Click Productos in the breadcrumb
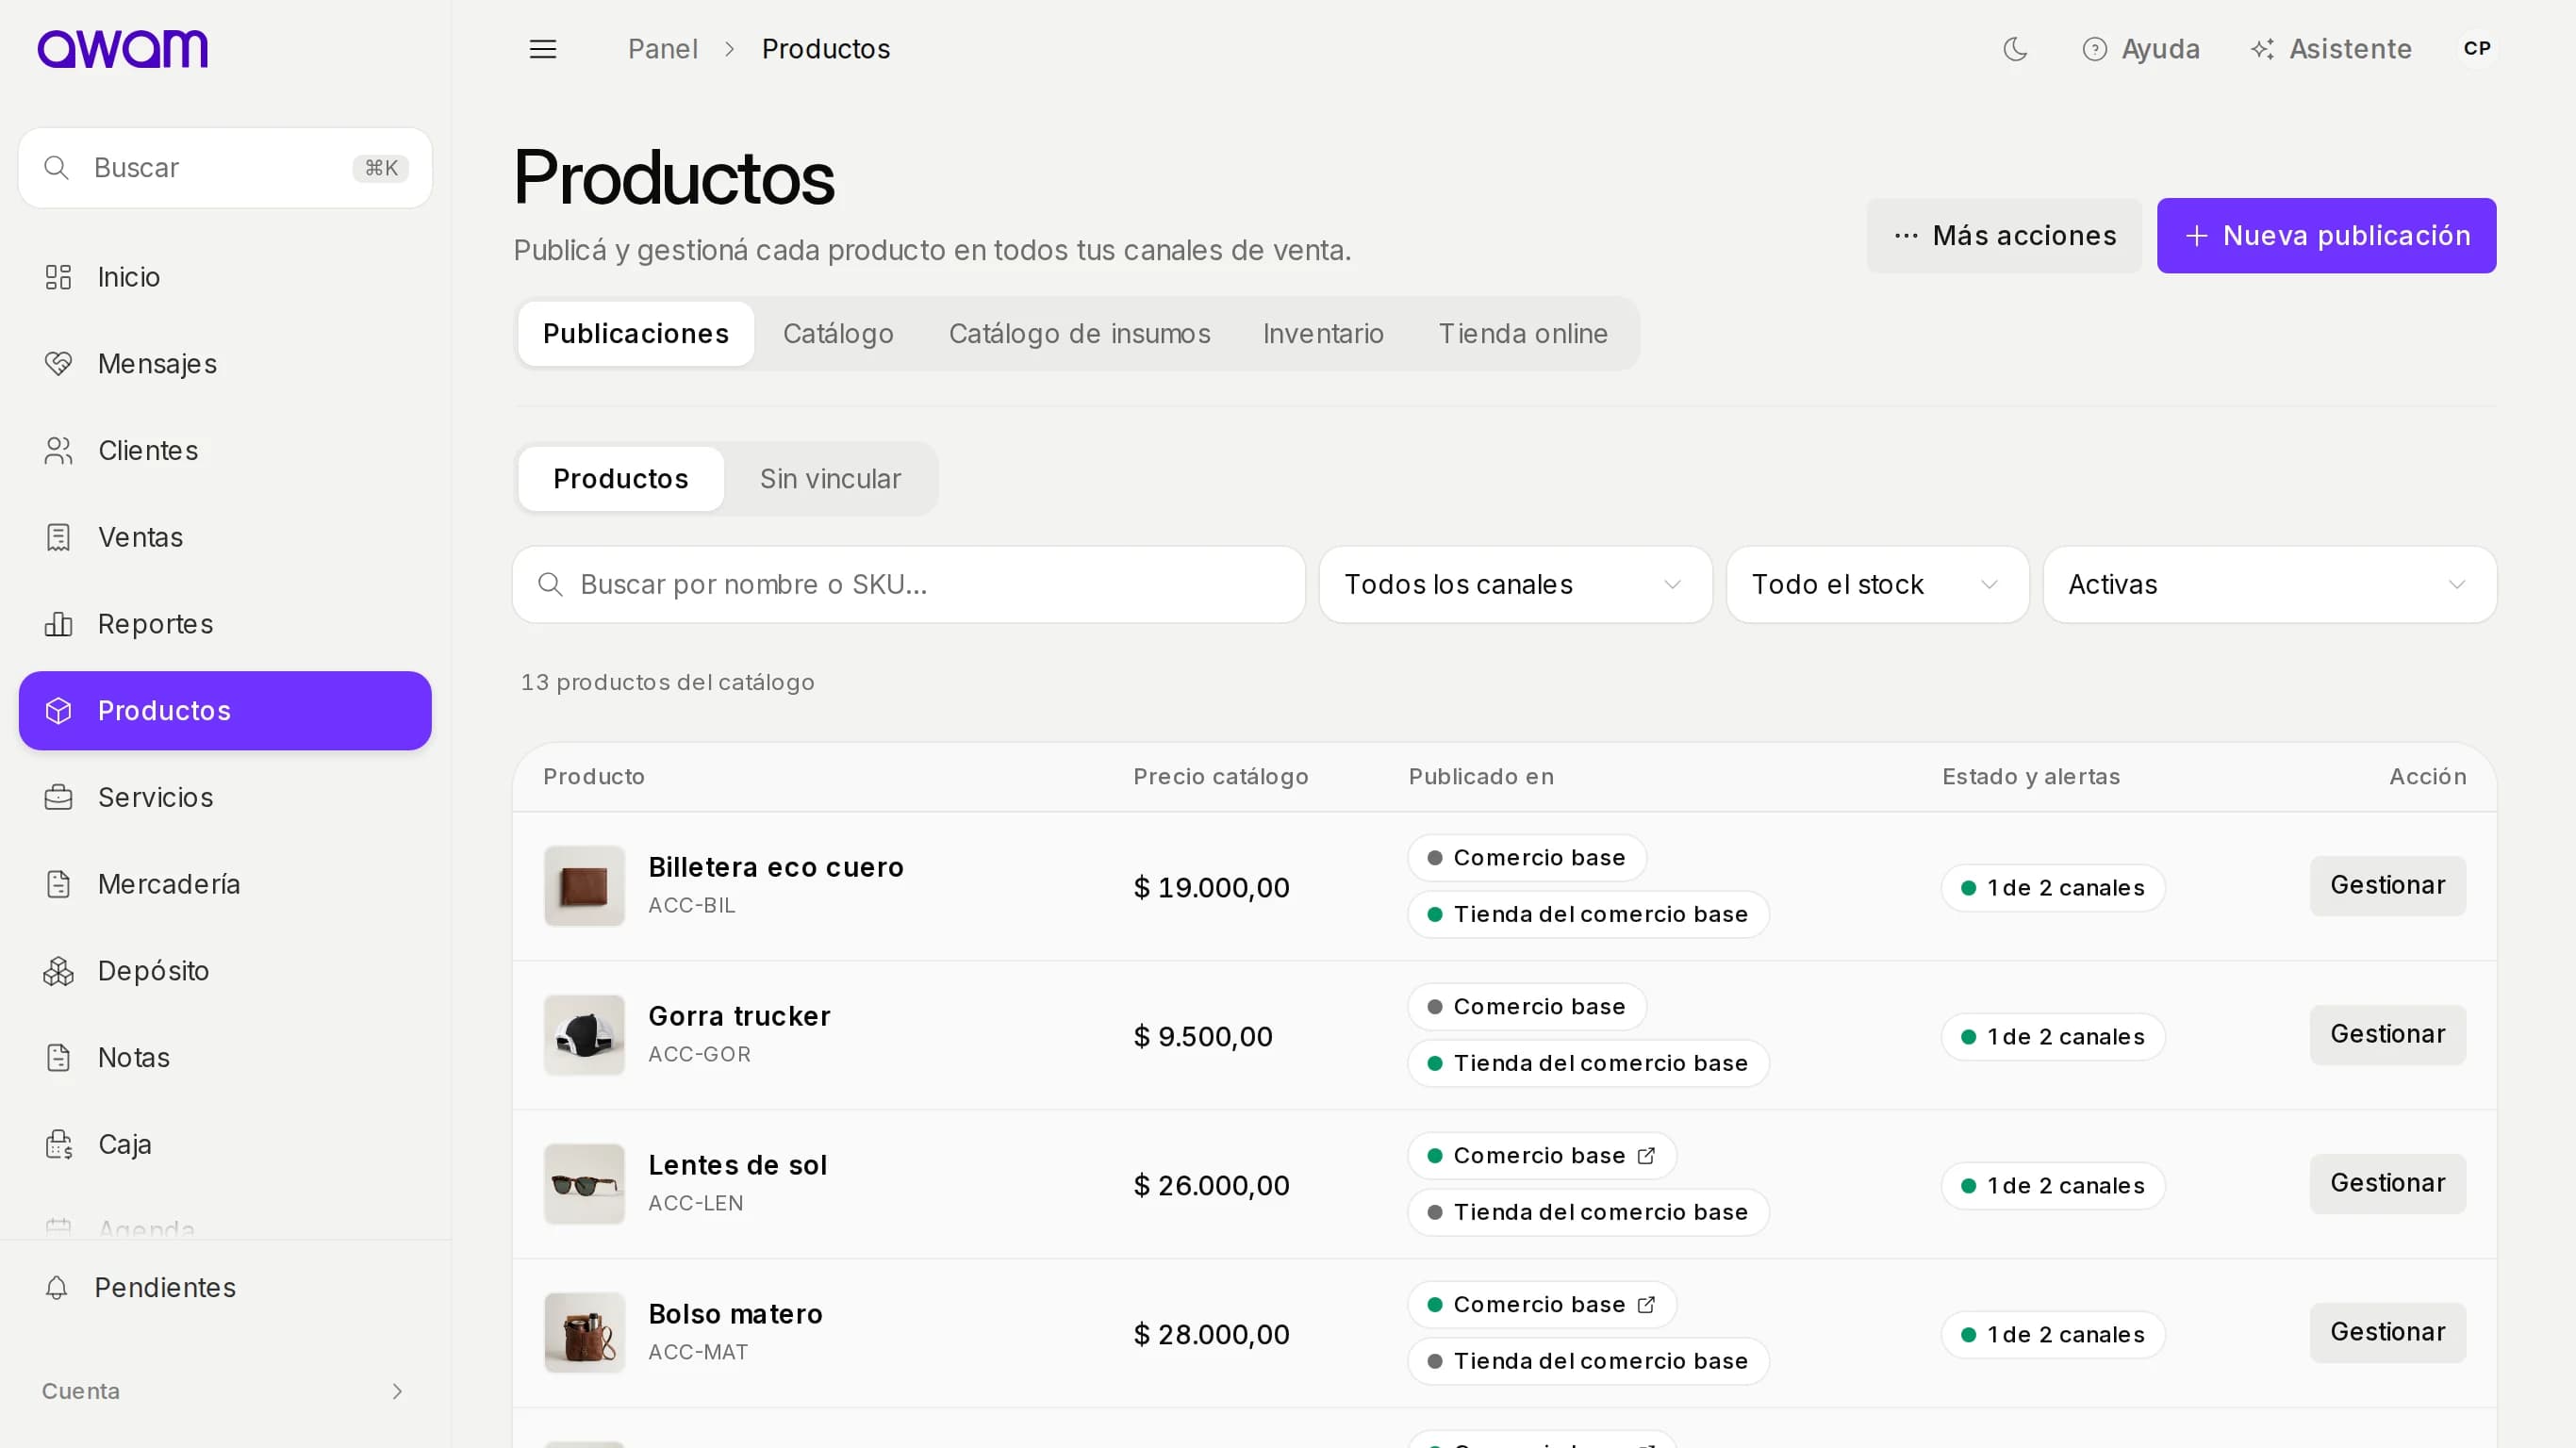 point(826,49)
